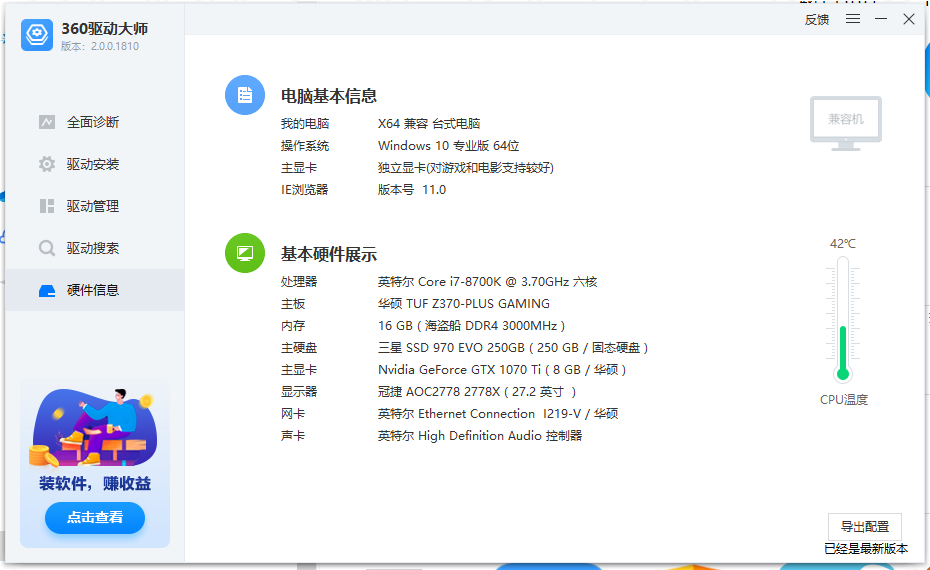
Task: Click 独立显卡(对游戏和电影支持较好) text
Action: [466, 168]
